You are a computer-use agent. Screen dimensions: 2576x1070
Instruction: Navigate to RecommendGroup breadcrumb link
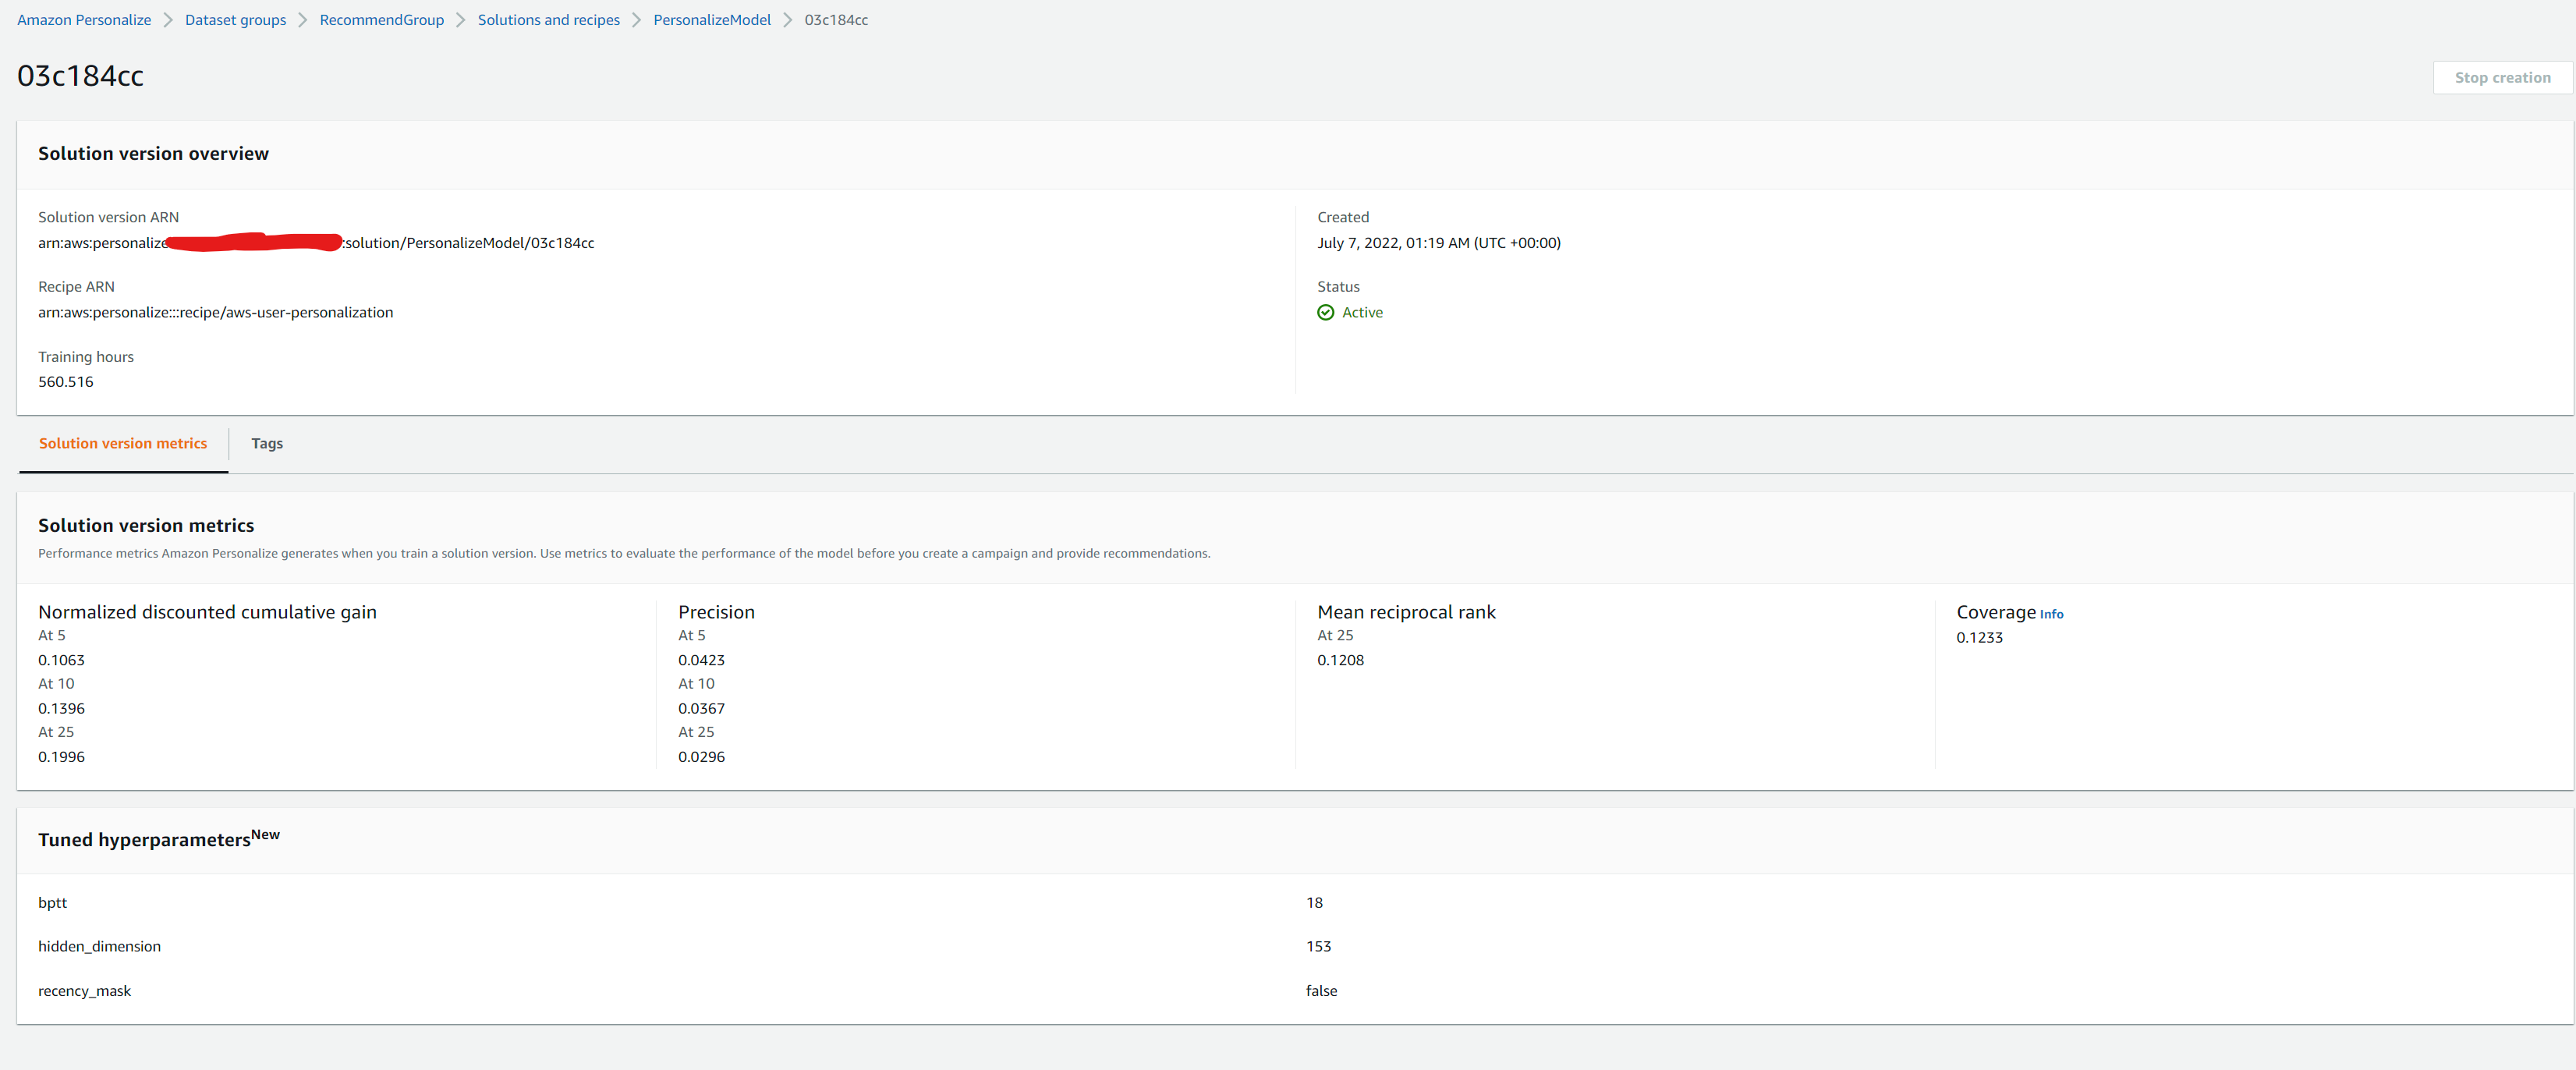[x=381, y=20]
